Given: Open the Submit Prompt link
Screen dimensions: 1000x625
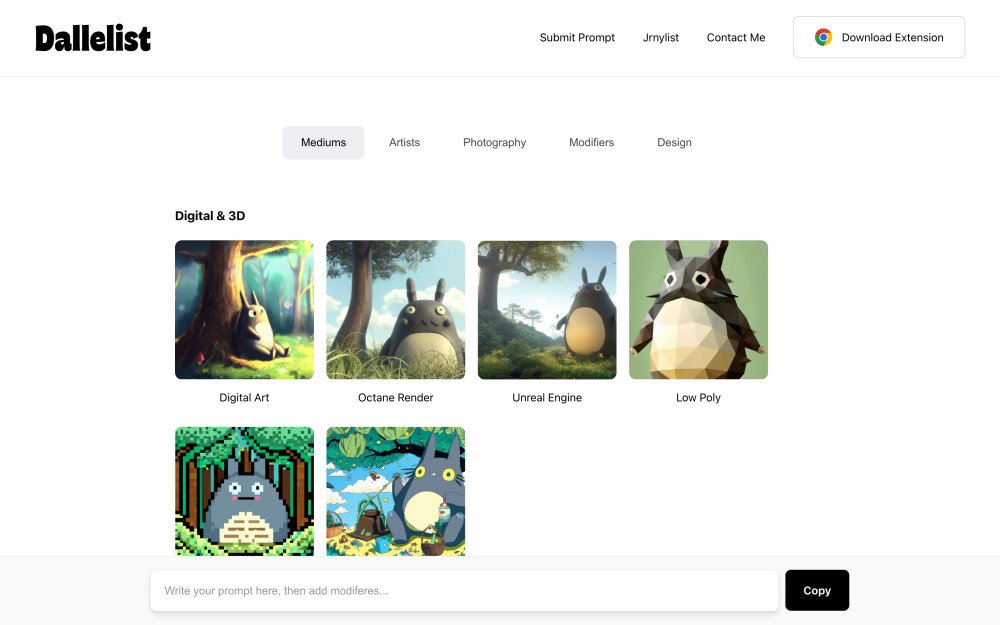Looking at the screenshot, I should [577, 38].
